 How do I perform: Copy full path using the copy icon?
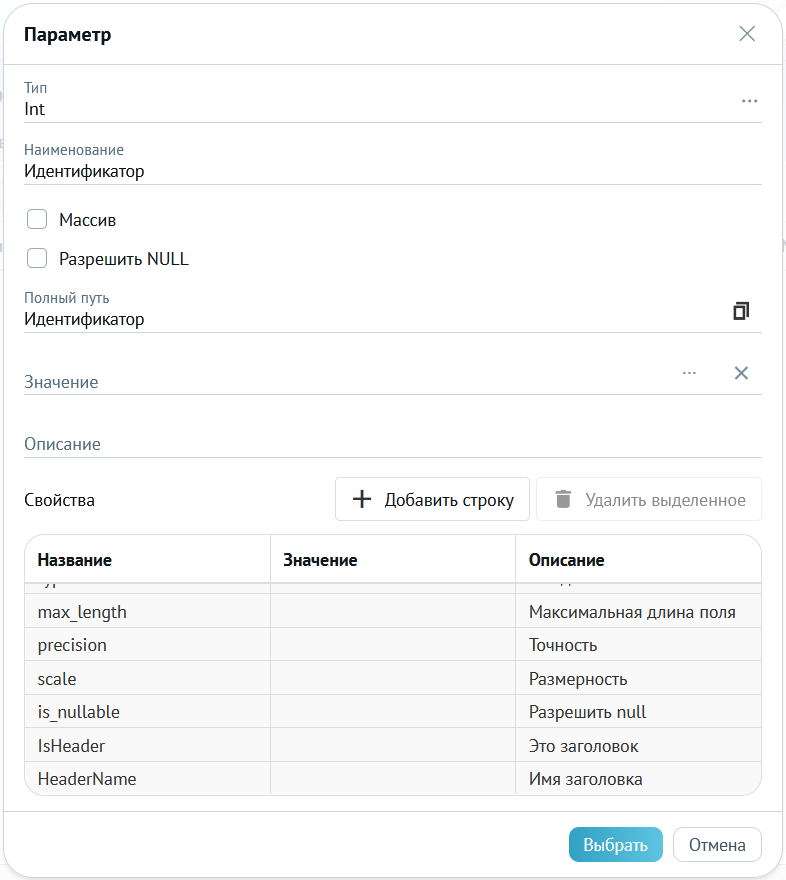(x=741, y=311)
